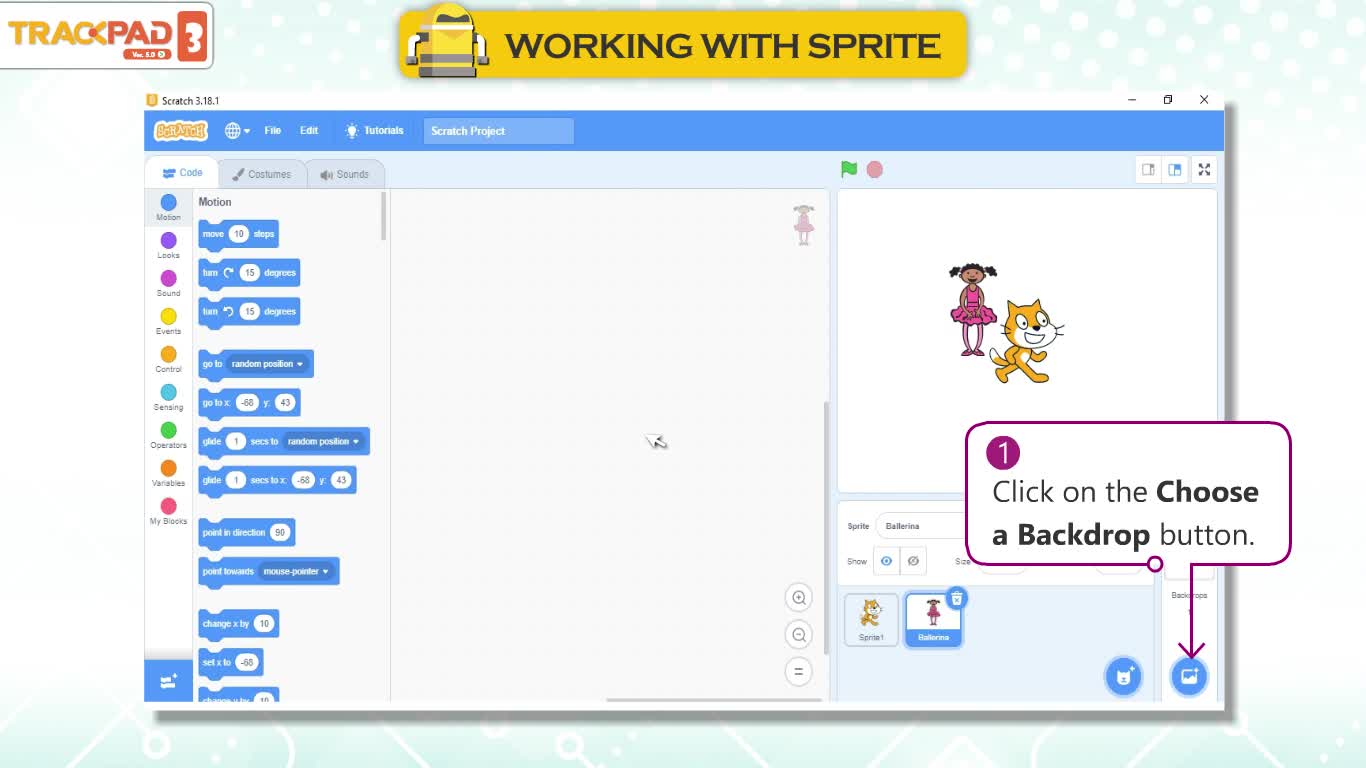
Task: Click the cat sprite on stage
Action: (1027, 342)
